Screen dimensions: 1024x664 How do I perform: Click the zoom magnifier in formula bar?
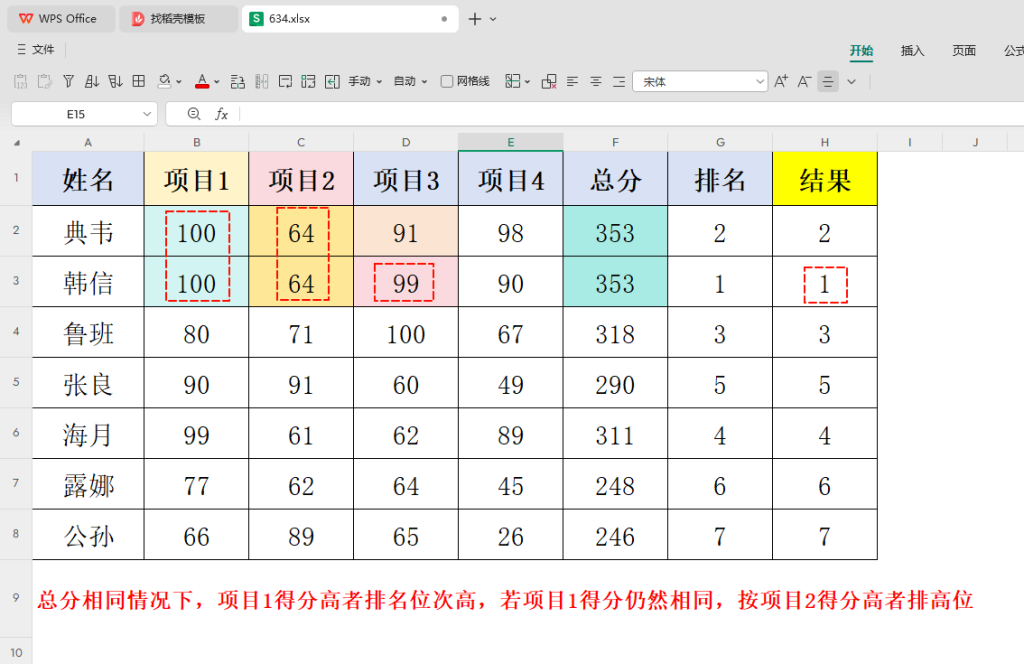tap(194, 114)
